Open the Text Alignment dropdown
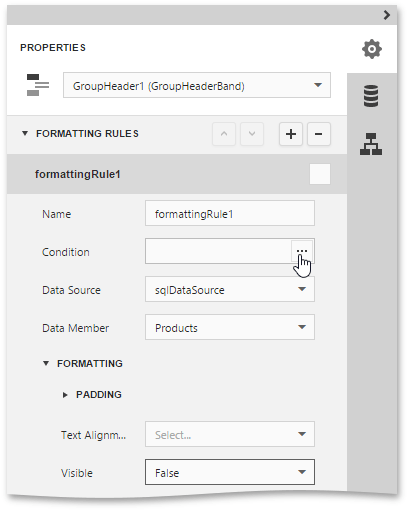 [x=230, y=434]
